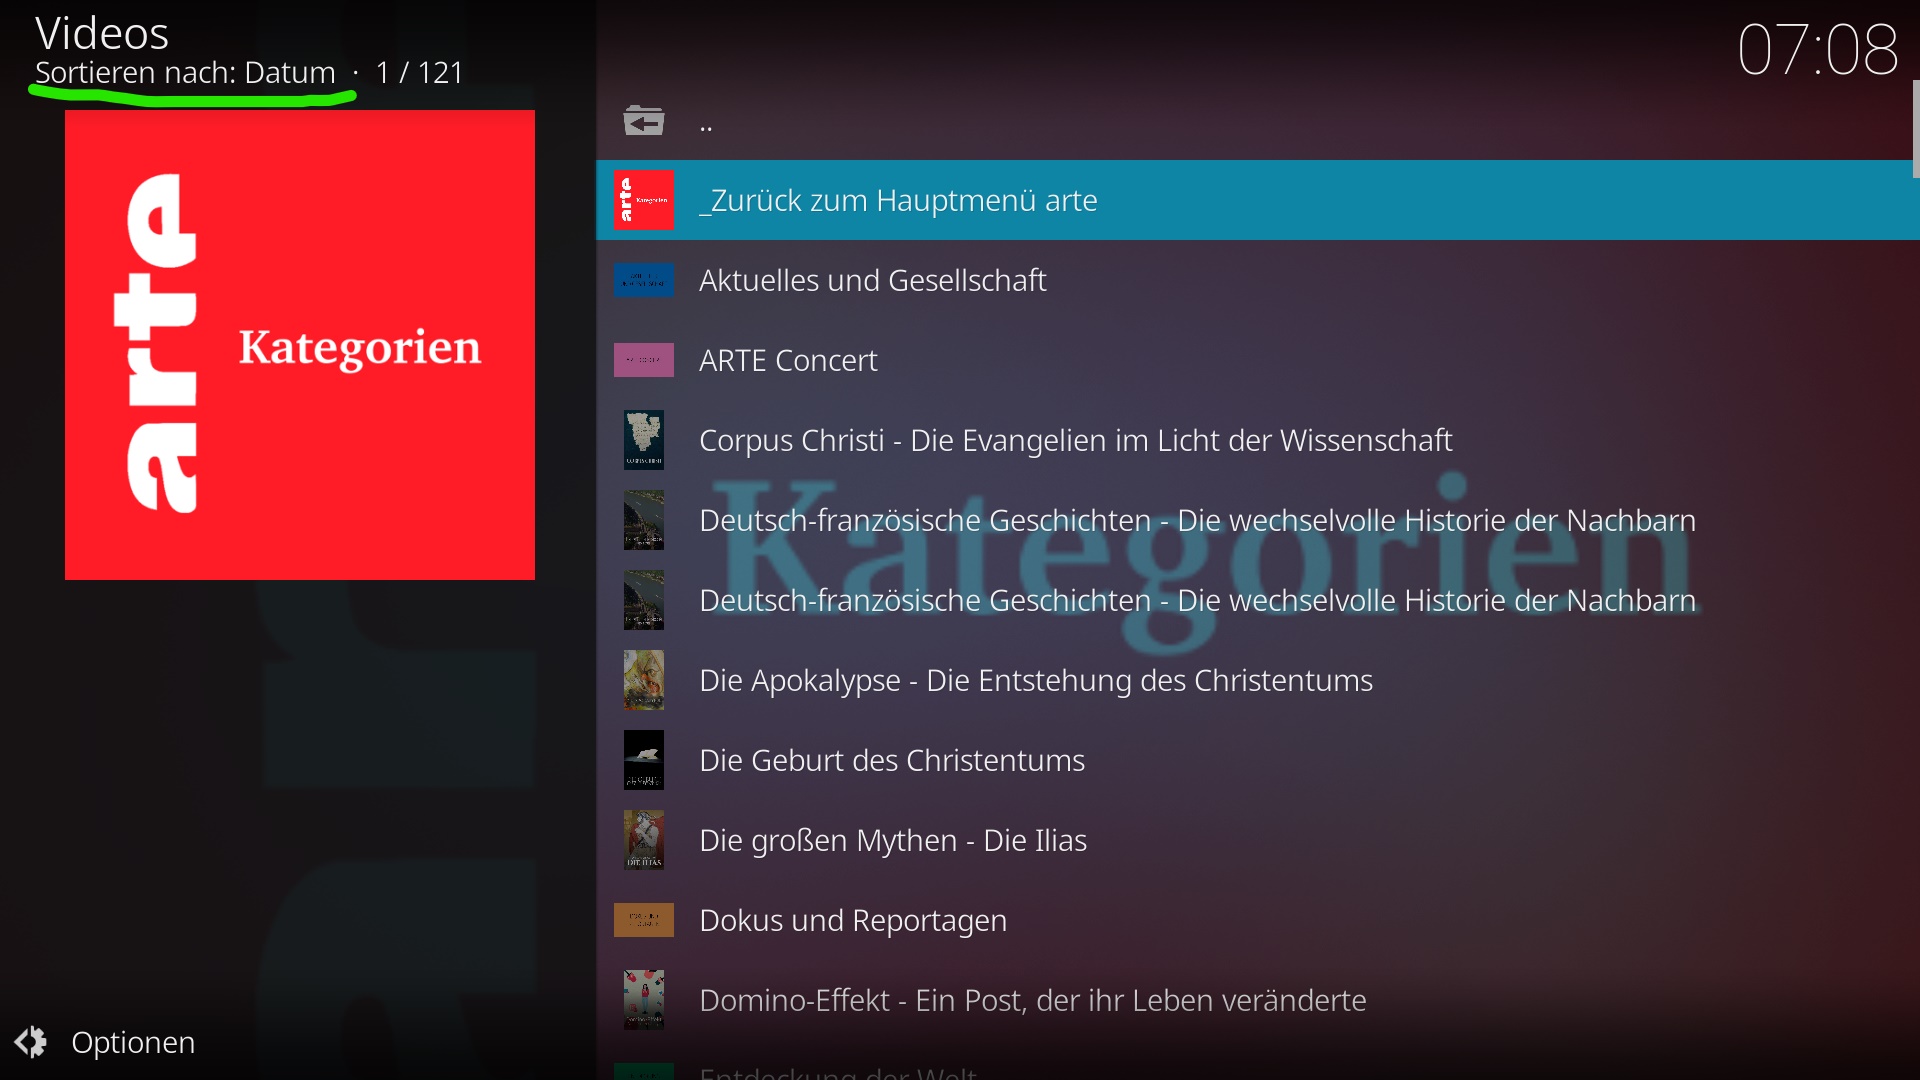Click the Videos heading

coord(102,33)
